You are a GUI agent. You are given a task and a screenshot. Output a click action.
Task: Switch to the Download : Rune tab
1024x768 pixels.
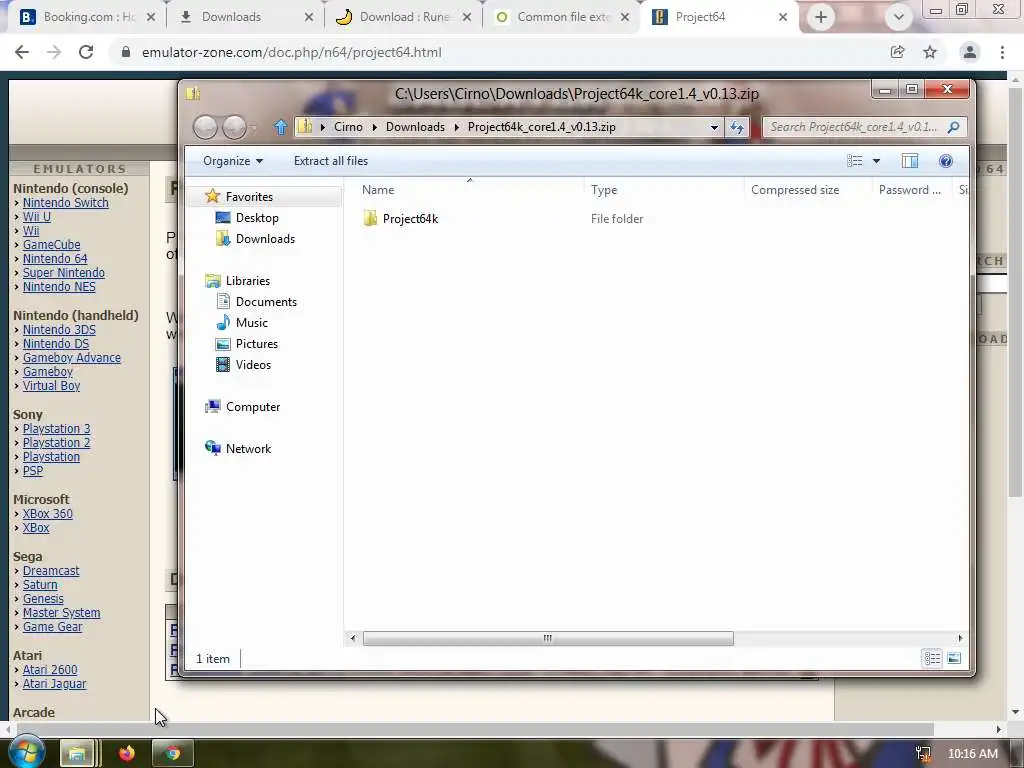click(x=404, y=17)
